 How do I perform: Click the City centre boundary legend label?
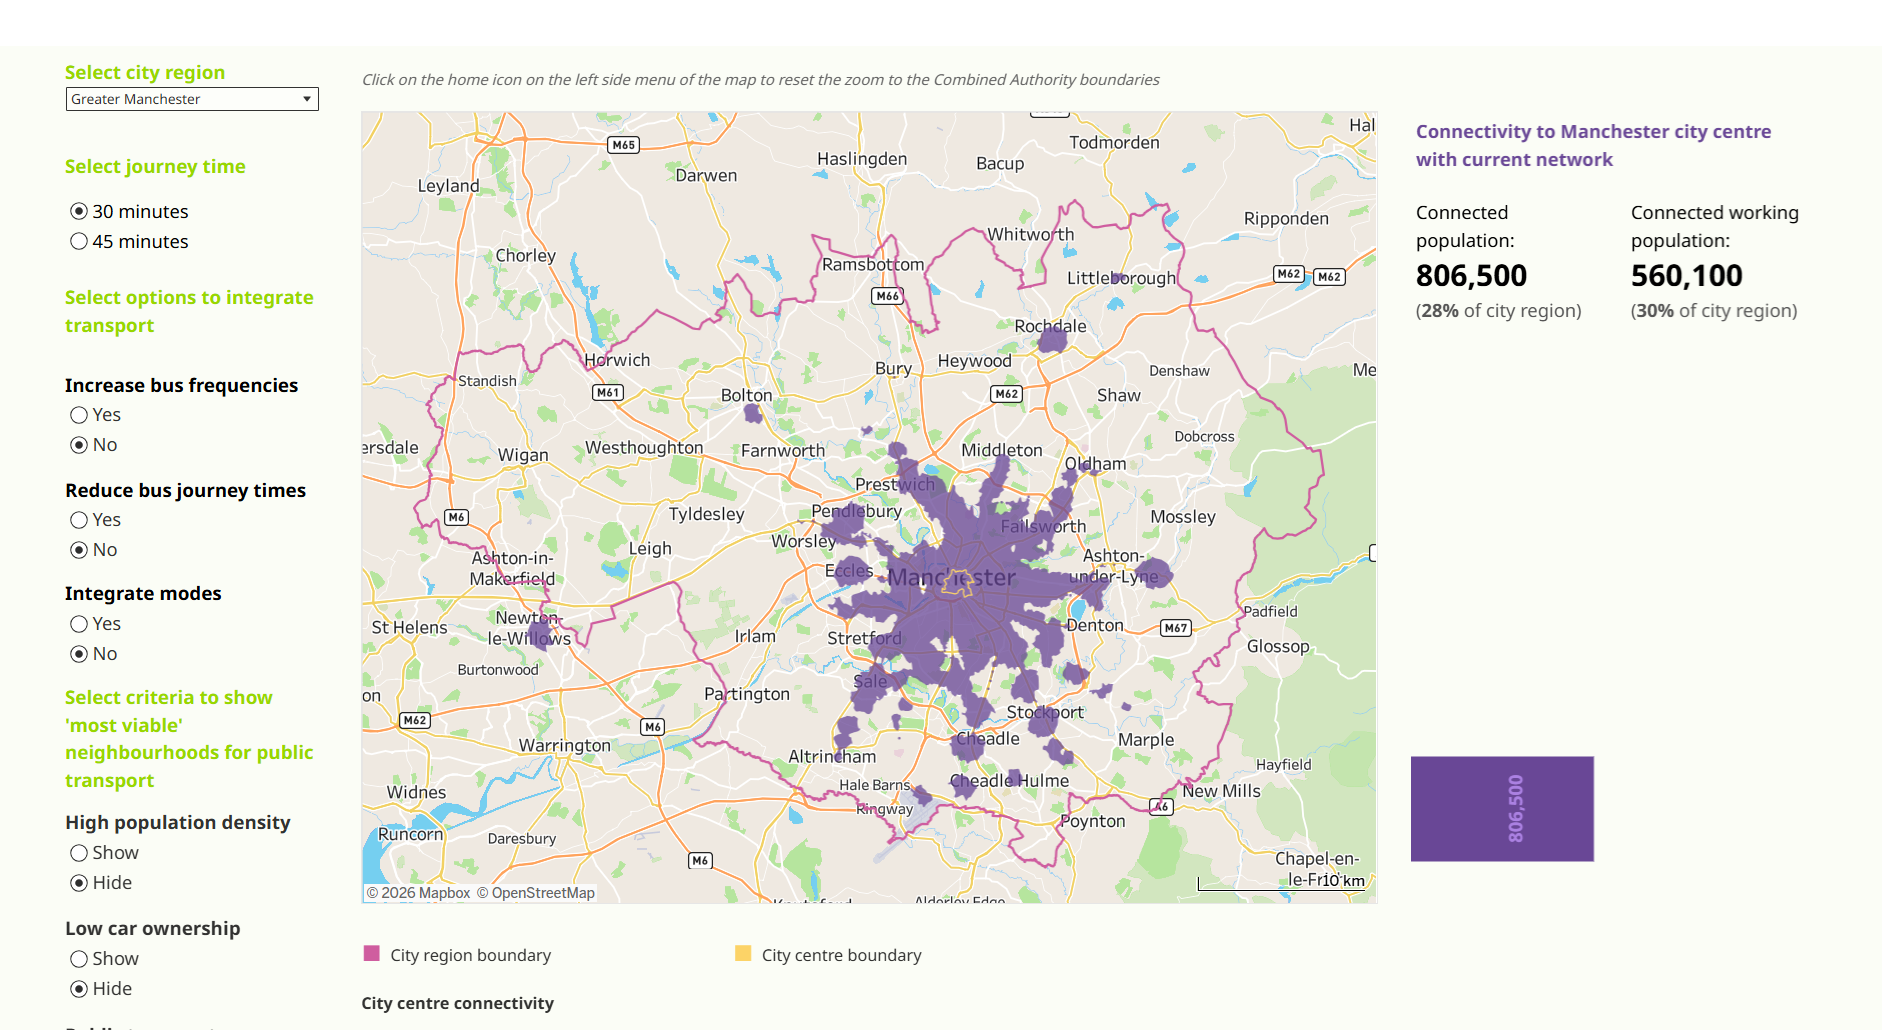coord(842,955)
